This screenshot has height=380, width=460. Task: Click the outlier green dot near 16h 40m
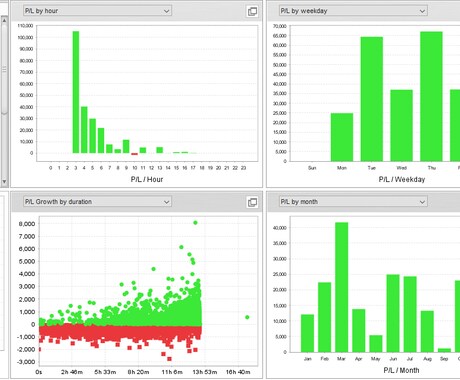pos(247,317)
